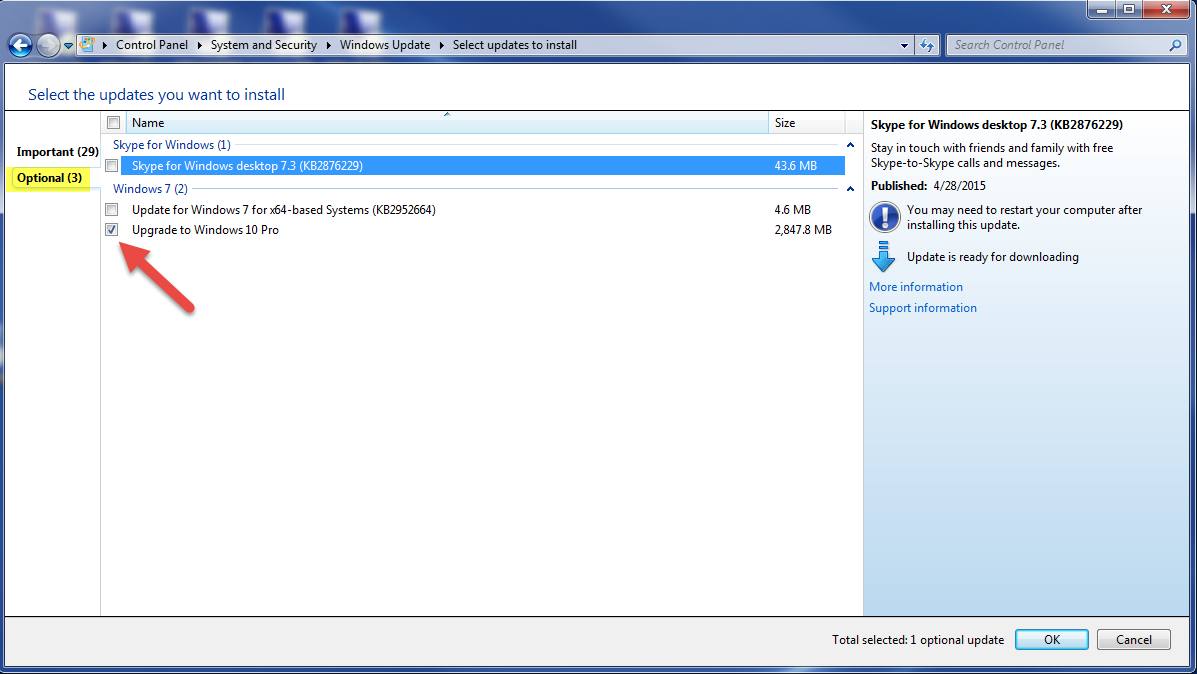This screenshot has width=1197, height=674.
Task: Expand arrow after System and Security breadcrumb
Action: tap(328, 45)
